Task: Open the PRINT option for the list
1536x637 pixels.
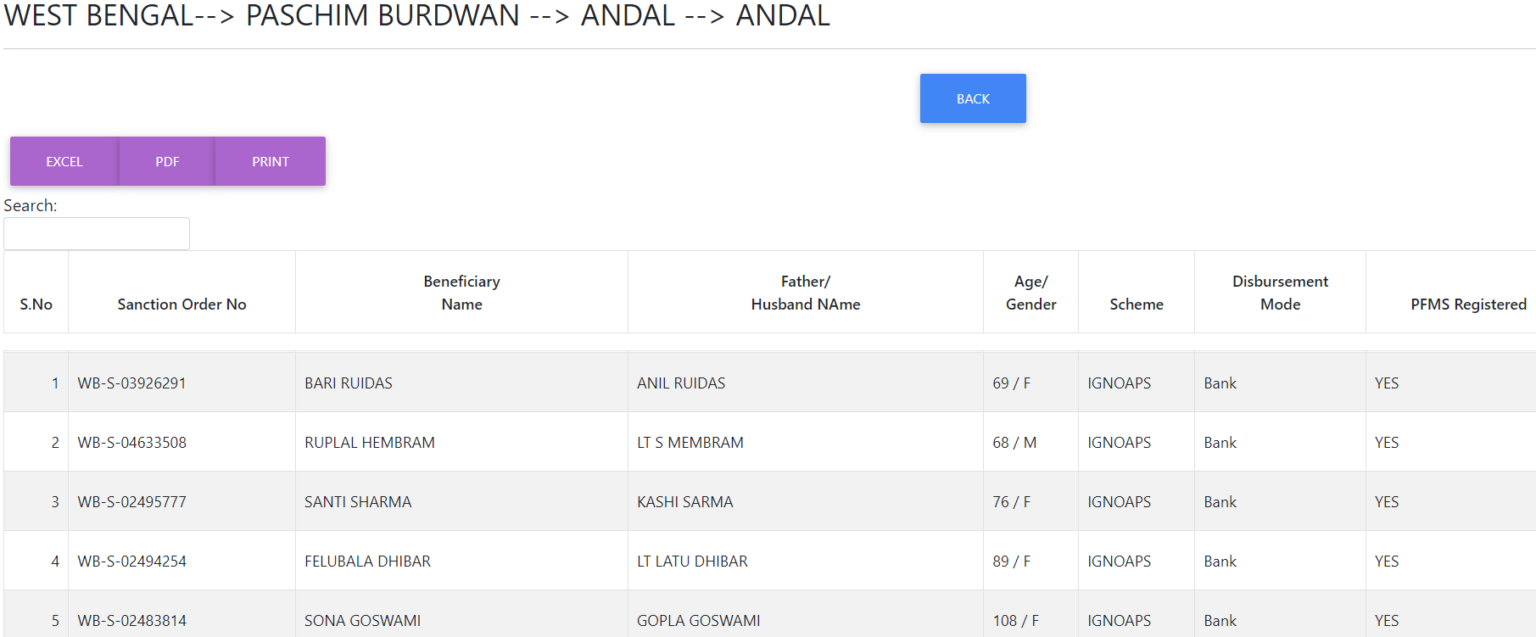Action: click(x=269, y=161)
